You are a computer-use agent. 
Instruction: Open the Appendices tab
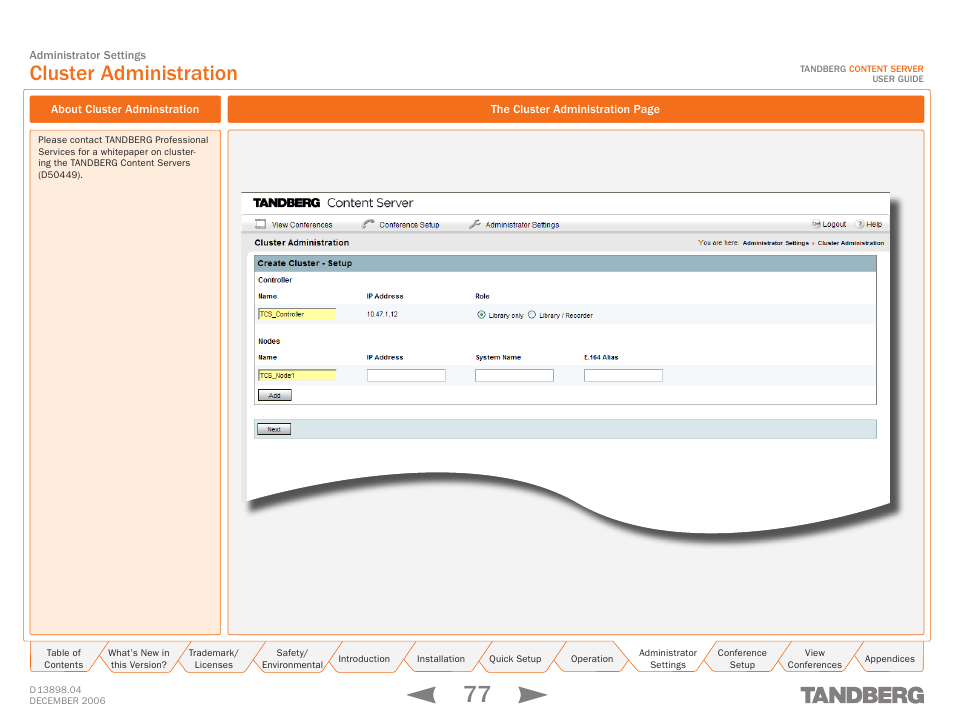pyautogui.click(x=889, y=658)
